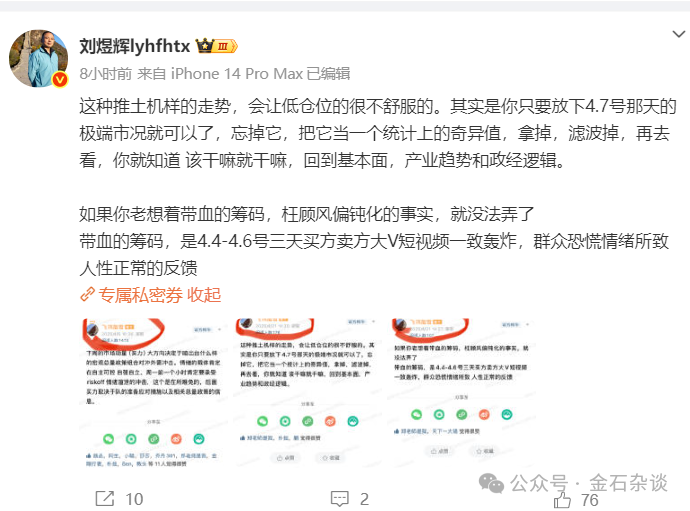Open the middle attached screenshot thumbnail
The width and height of the screenshot is (690, 511).
(x=307, y=393)
